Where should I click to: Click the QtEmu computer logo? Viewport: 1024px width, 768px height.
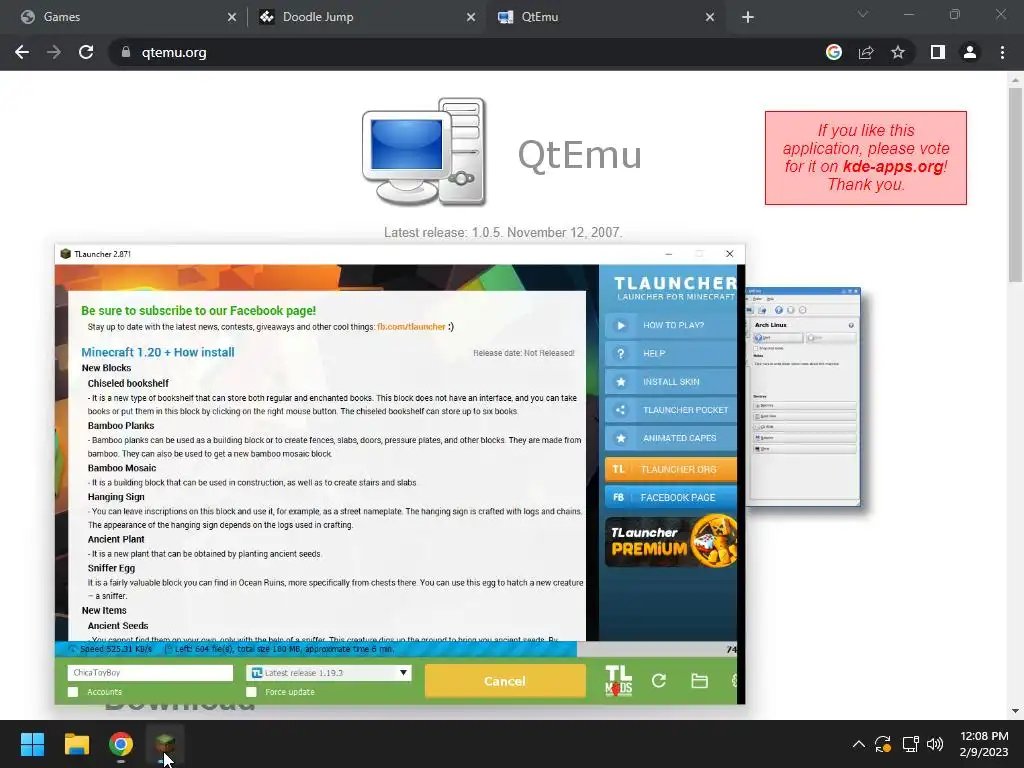pyautogui.click(x=424, y=152)
